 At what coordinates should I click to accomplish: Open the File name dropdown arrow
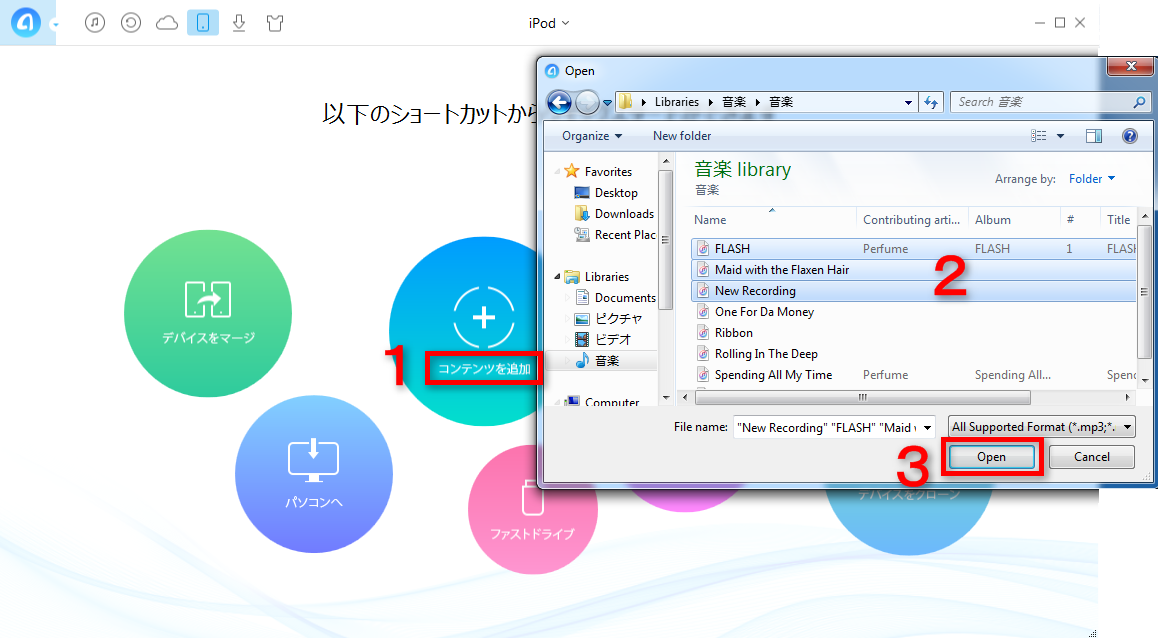coord(928,428)
